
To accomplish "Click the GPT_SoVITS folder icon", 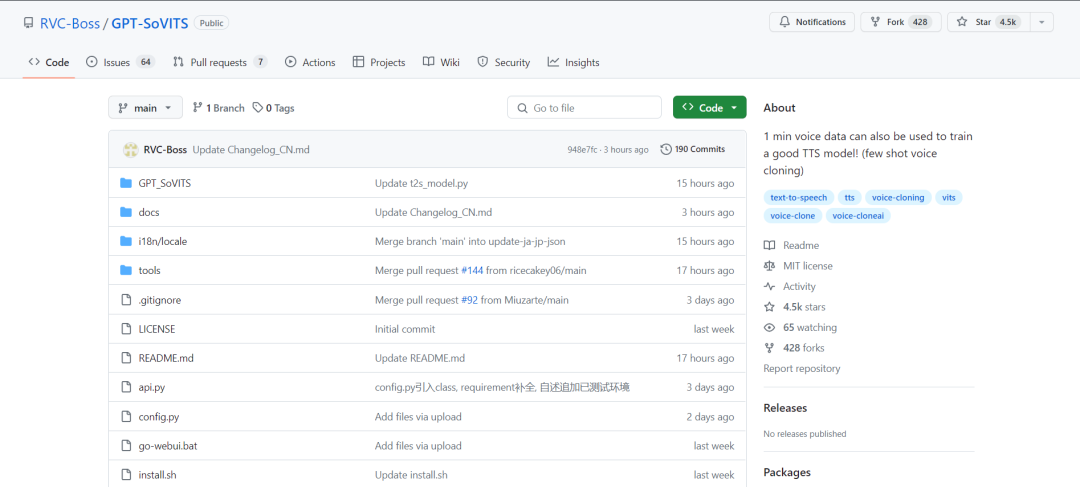I will point(125,183).
